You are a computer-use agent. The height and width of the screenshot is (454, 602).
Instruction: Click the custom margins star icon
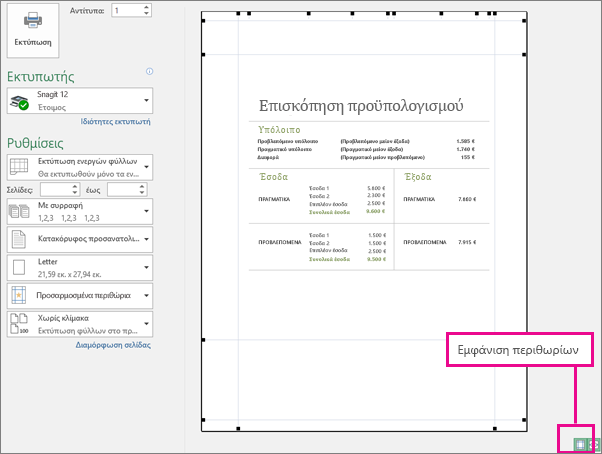point(18,296)
